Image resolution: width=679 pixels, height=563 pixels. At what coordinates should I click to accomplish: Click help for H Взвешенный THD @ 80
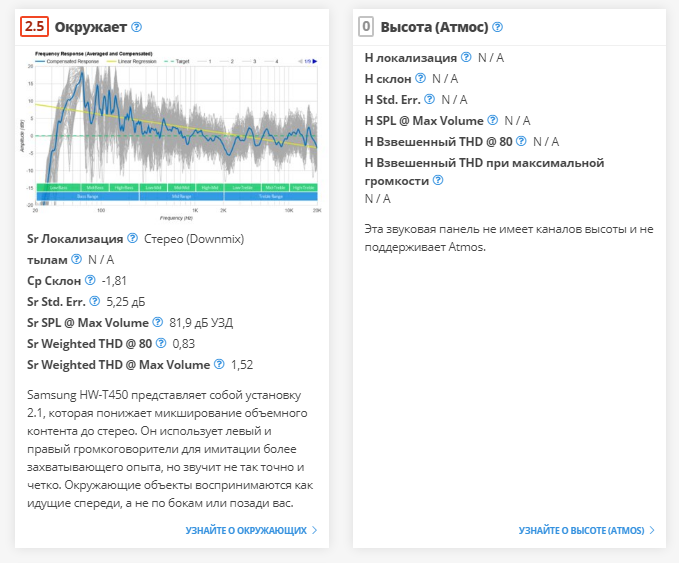click(521, 141)
